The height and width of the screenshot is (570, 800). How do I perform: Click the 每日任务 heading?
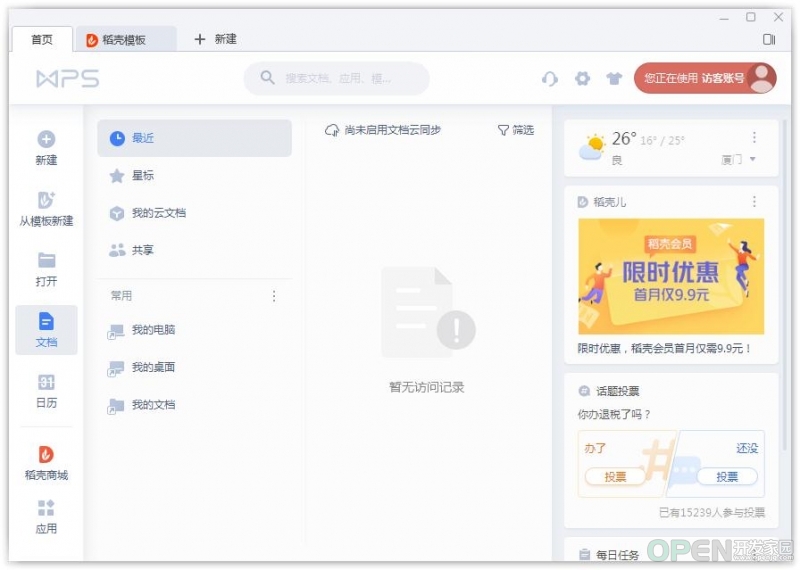(617, 555)
